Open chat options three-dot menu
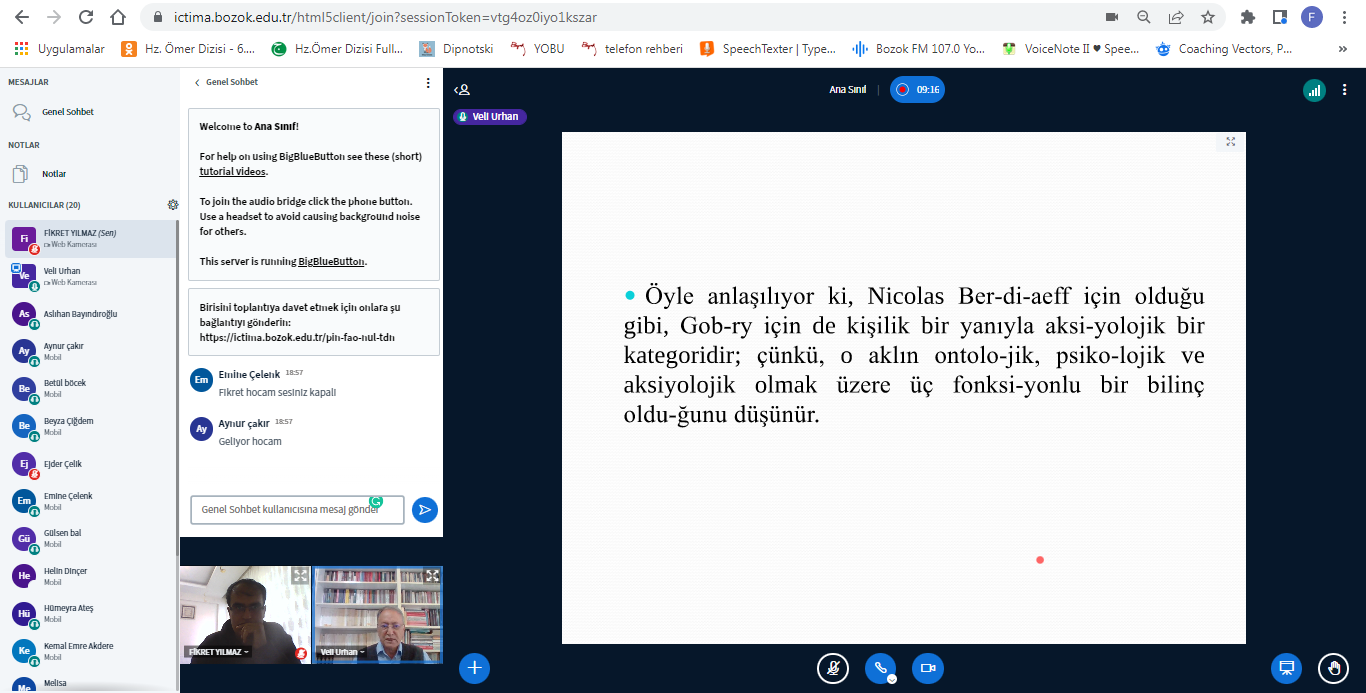 [428, 83]
